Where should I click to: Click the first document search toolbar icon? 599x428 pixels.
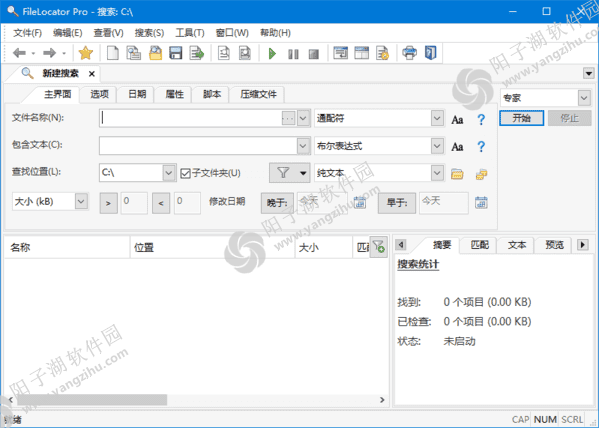[224, 53]
